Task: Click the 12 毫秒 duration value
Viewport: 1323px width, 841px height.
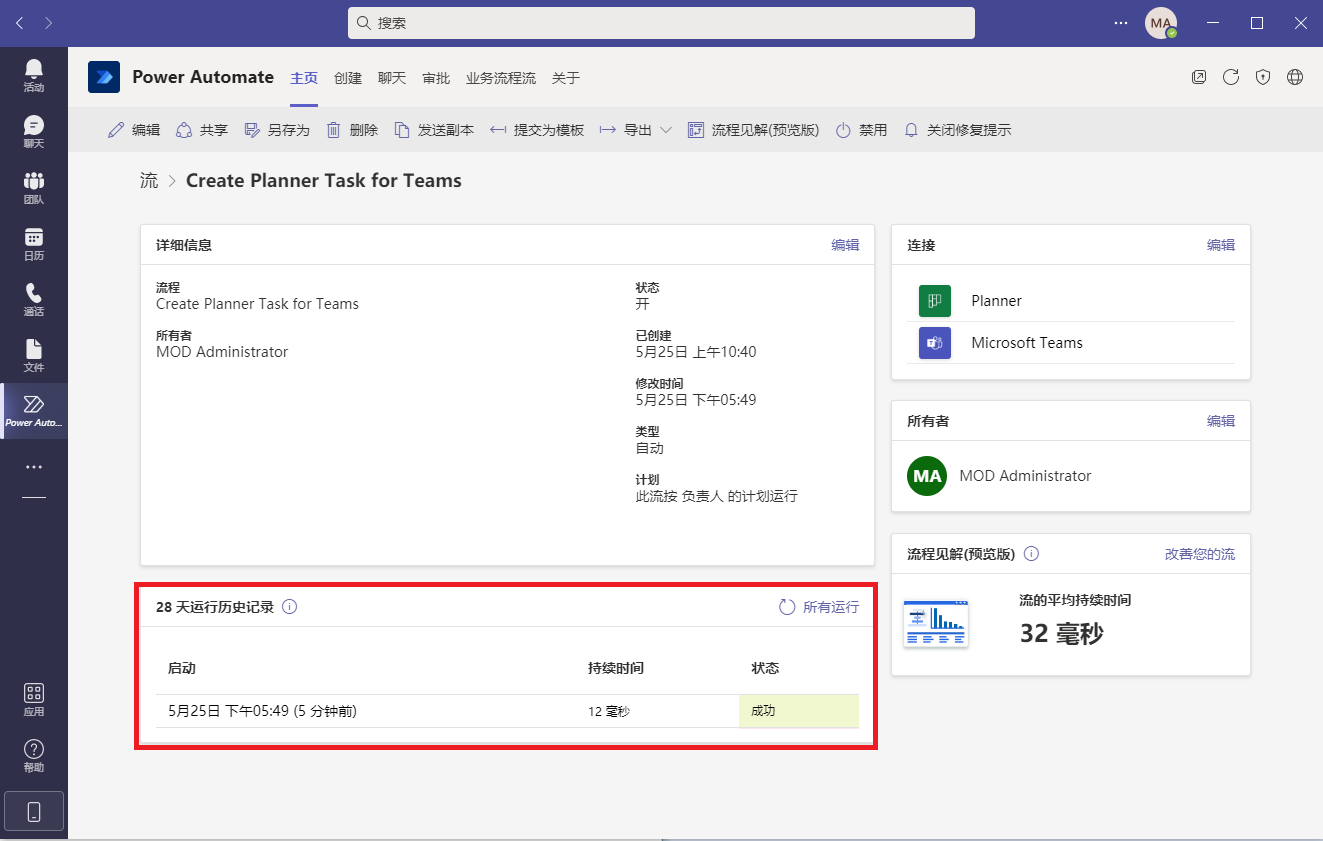Action: (609, 712)
